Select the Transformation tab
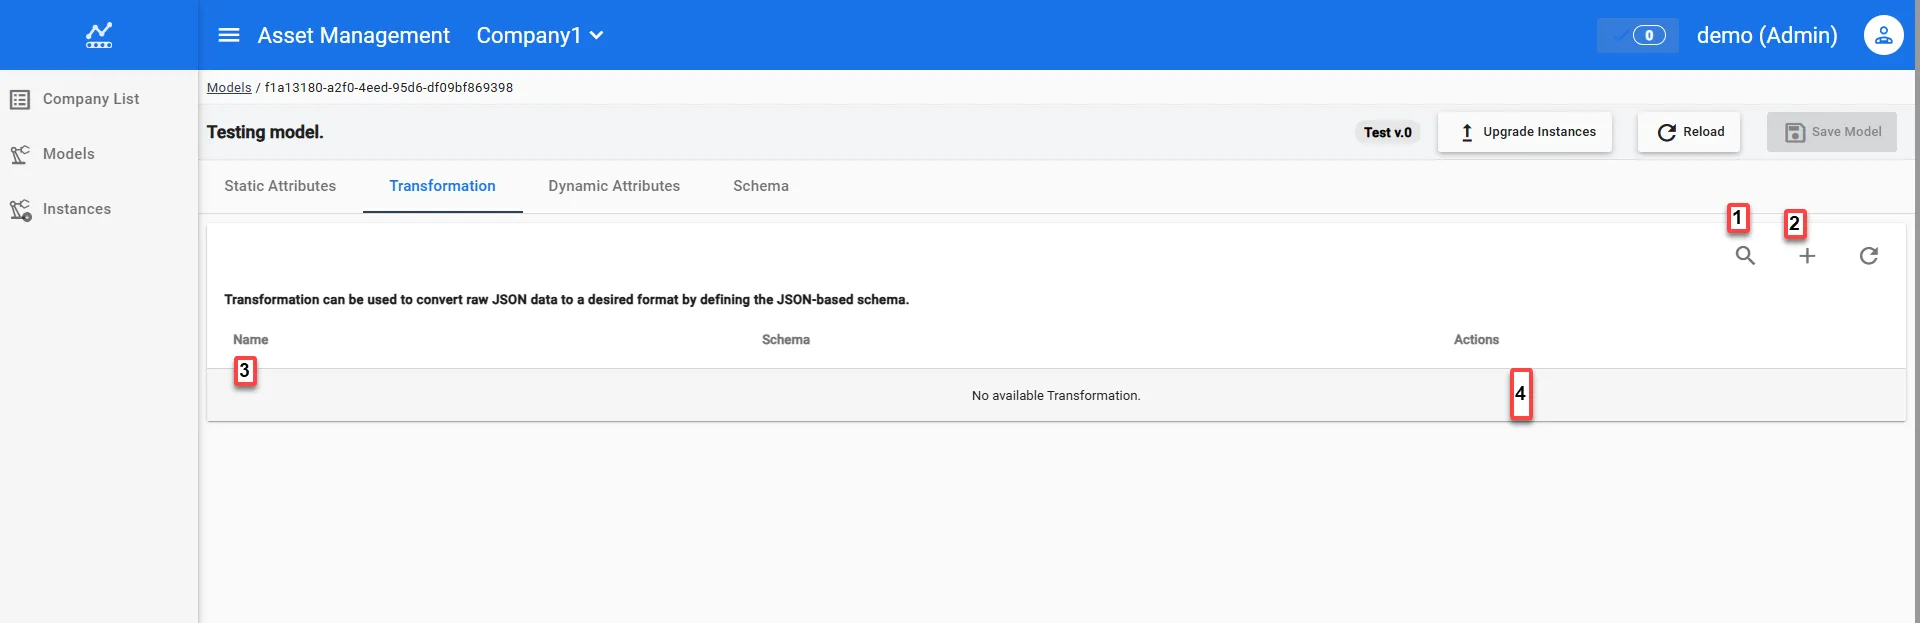 pyautogui.click(x=442, y=186)
